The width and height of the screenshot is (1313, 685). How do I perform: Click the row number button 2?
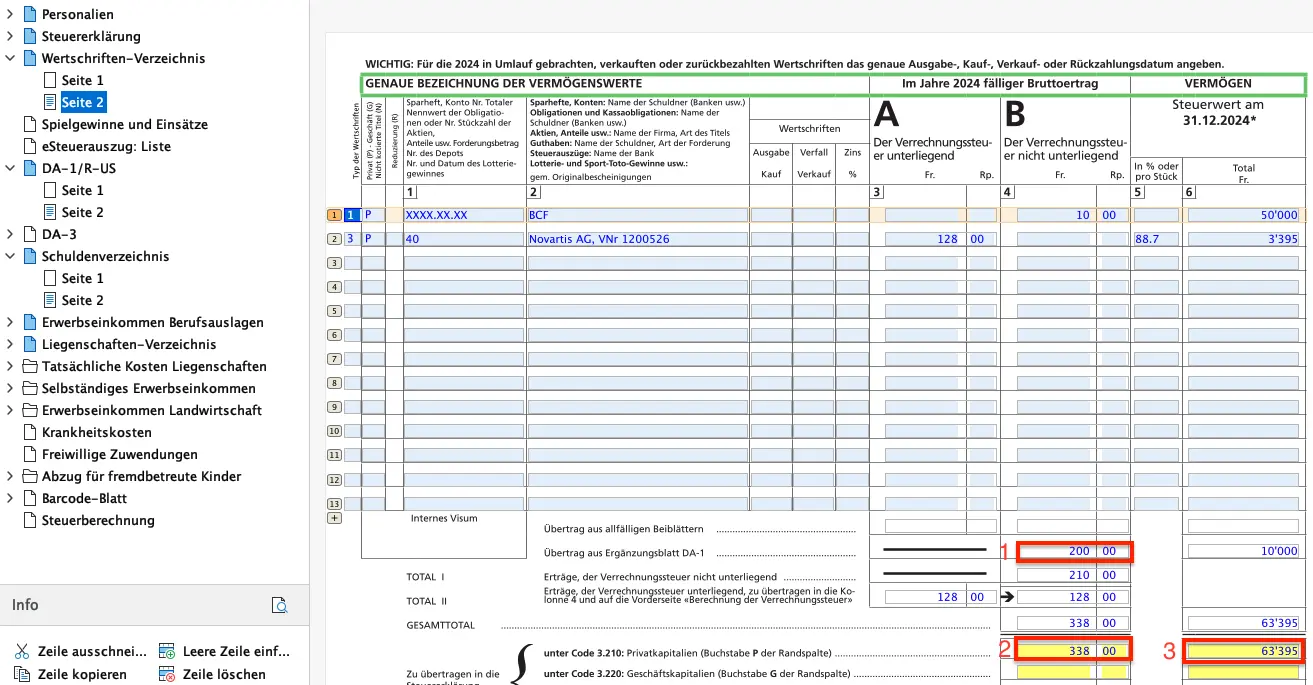click(x=333, y=239)
